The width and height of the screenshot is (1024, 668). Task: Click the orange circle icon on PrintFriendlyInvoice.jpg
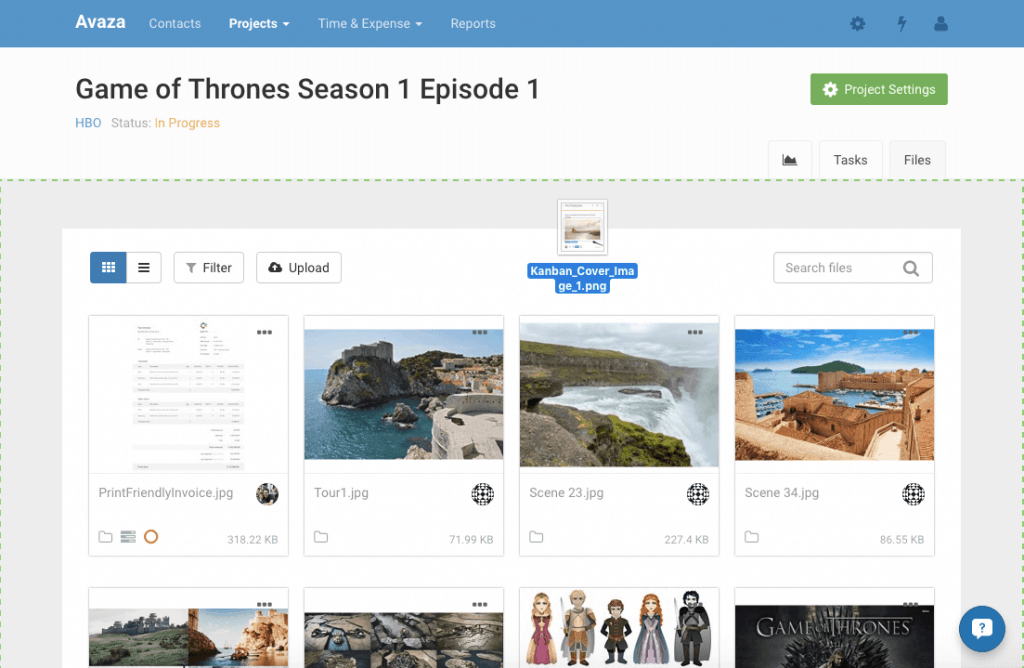pyautogui.click(x=151, y=538)
